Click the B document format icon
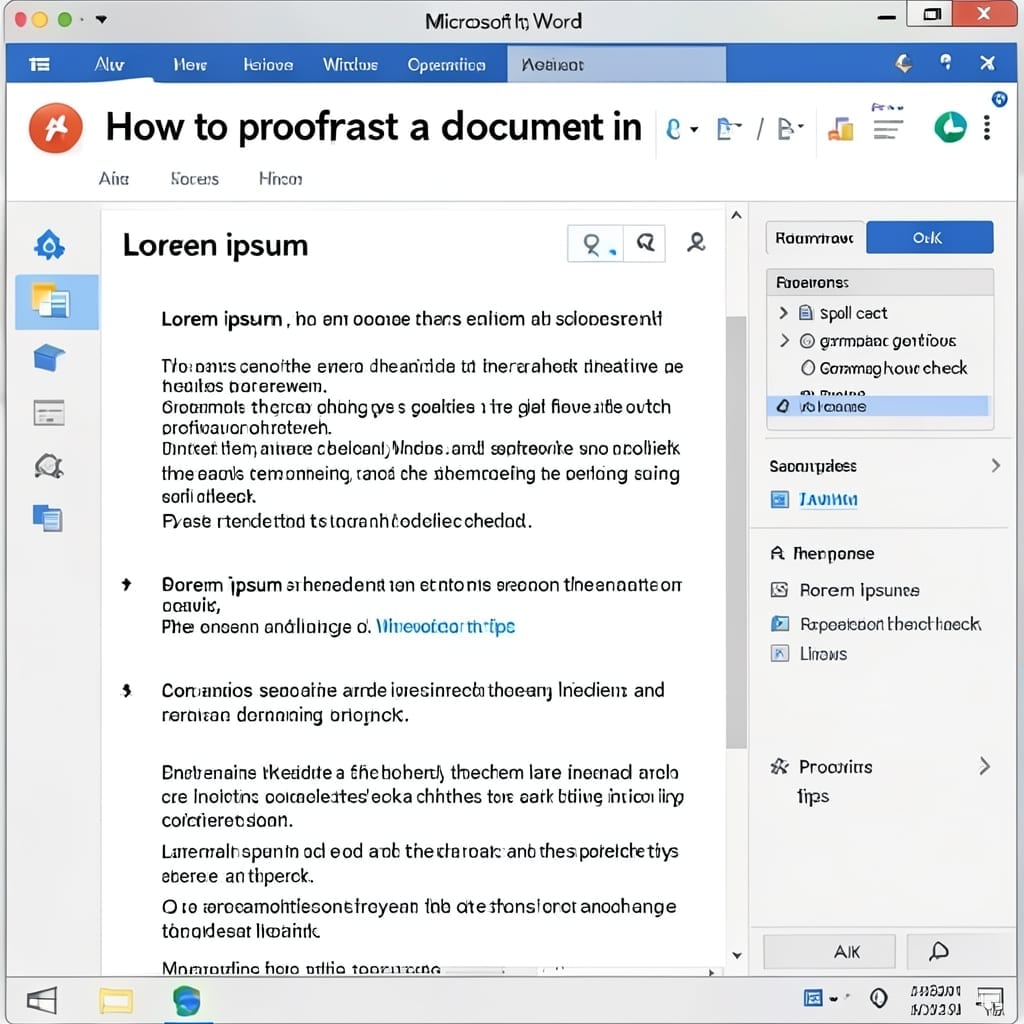Screen dimensions: 1024x1024 [790, 129]
